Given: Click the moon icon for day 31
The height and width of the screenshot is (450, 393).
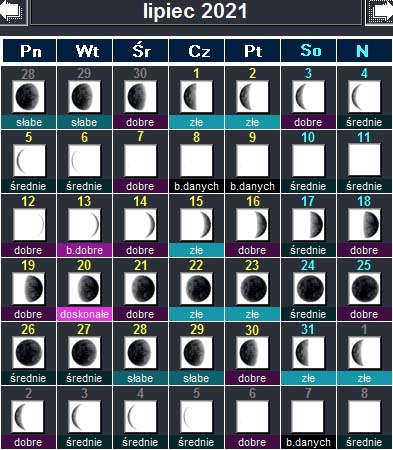Looking at the screenshot, I should pos(308,353).
